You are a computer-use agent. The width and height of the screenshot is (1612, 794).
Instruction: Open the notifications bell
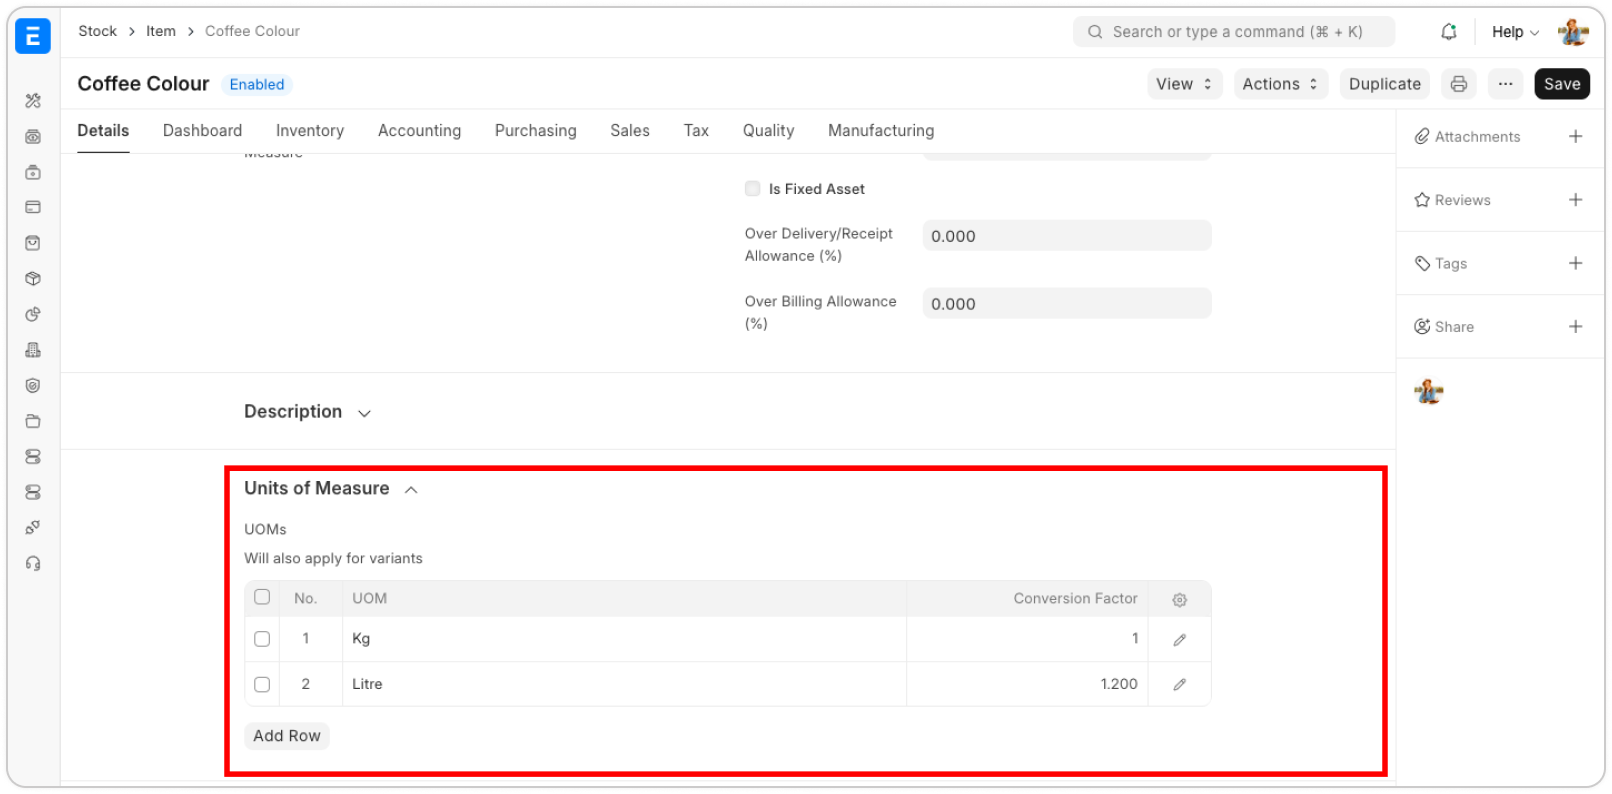[x=1448, y=32]
